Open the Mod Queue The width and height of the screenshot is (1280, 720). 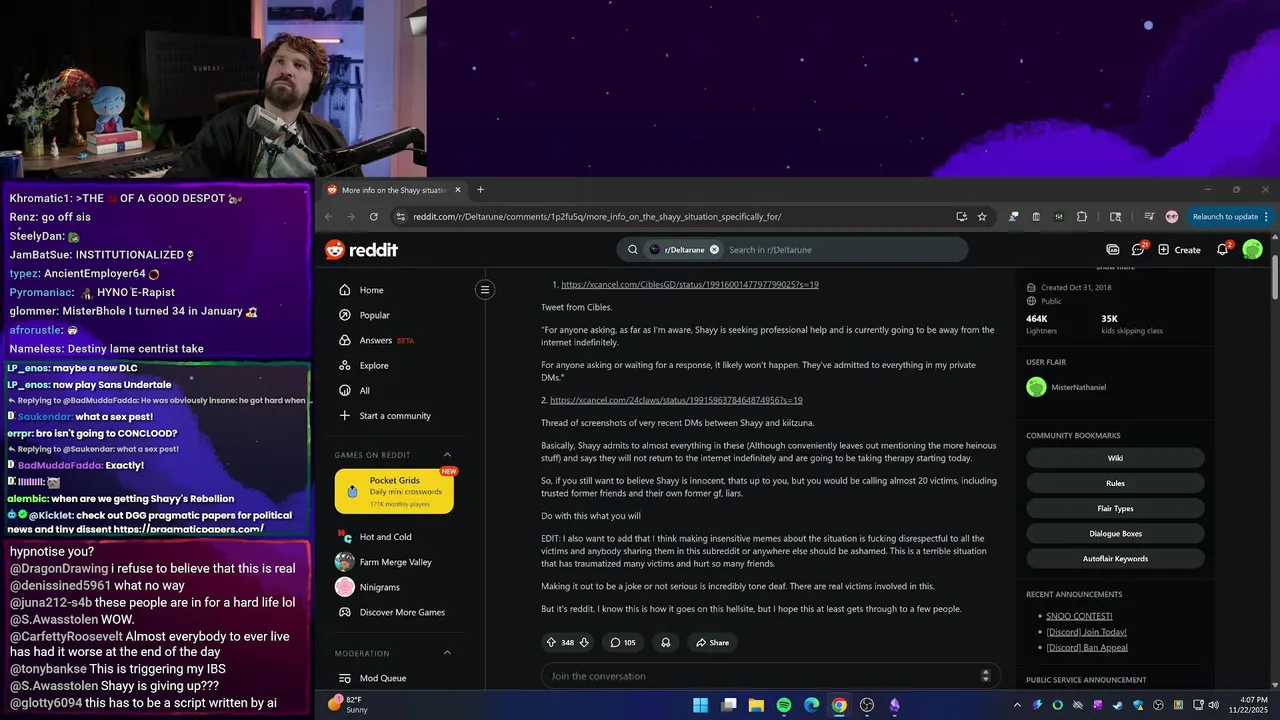[383, 678]
